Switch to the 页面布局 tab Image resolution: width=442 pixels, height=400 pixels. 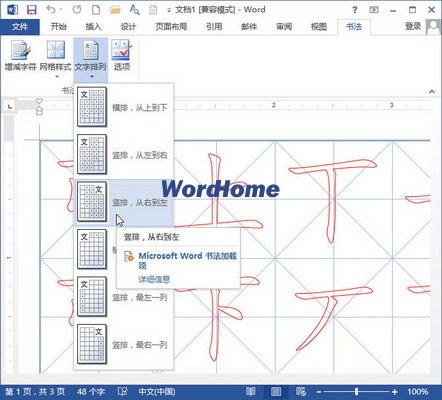click(x=171, y=27)
